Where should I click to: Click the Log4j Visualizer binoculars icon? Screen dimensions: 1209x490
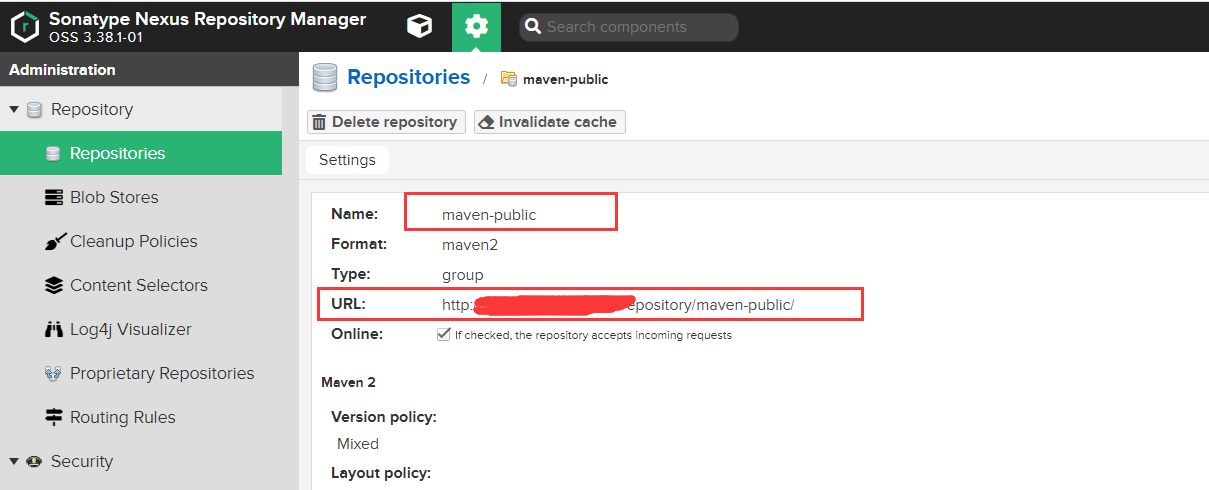54,329
